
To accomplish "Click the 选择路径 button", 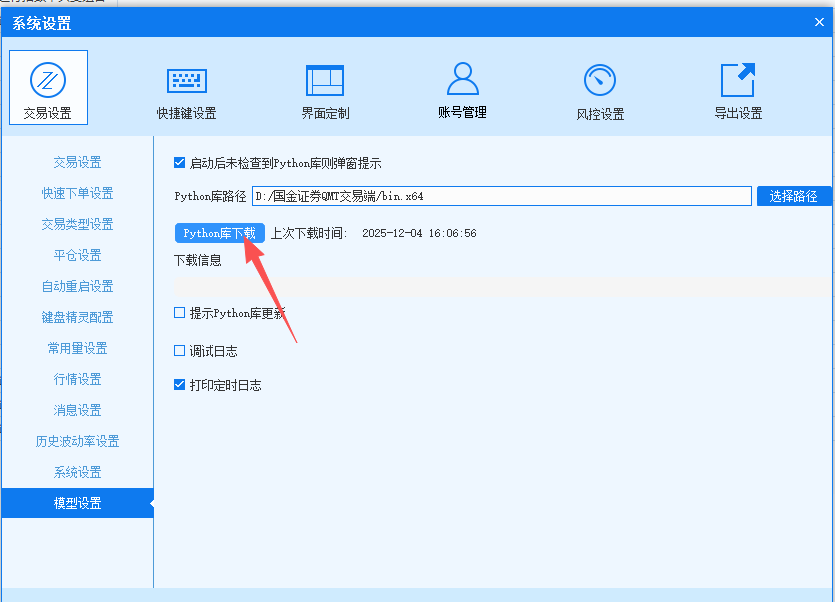I will coord(793,196).
